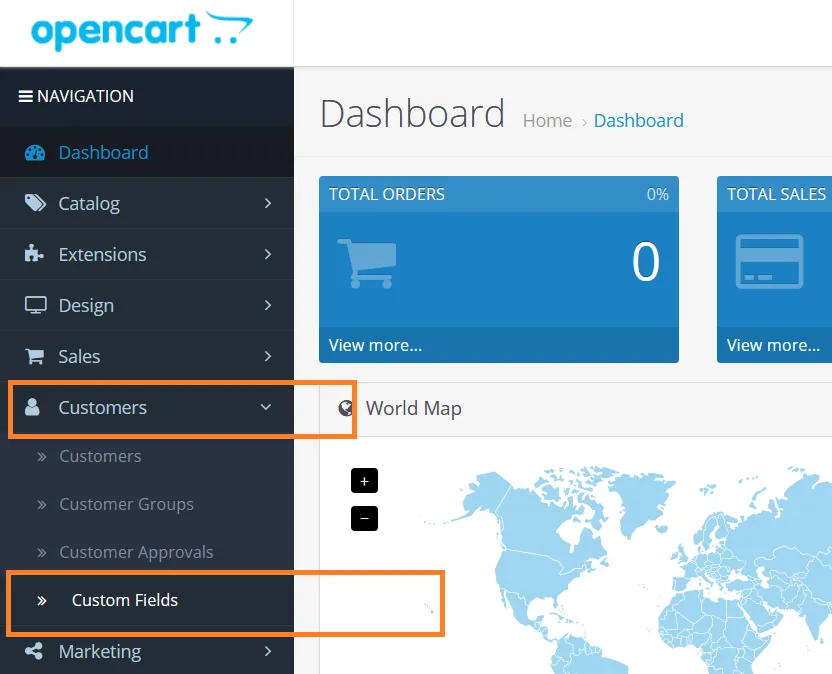Viewport: 832px width, 674px height.
Task: Click the World Map globe icon
Action: [345, 408]
